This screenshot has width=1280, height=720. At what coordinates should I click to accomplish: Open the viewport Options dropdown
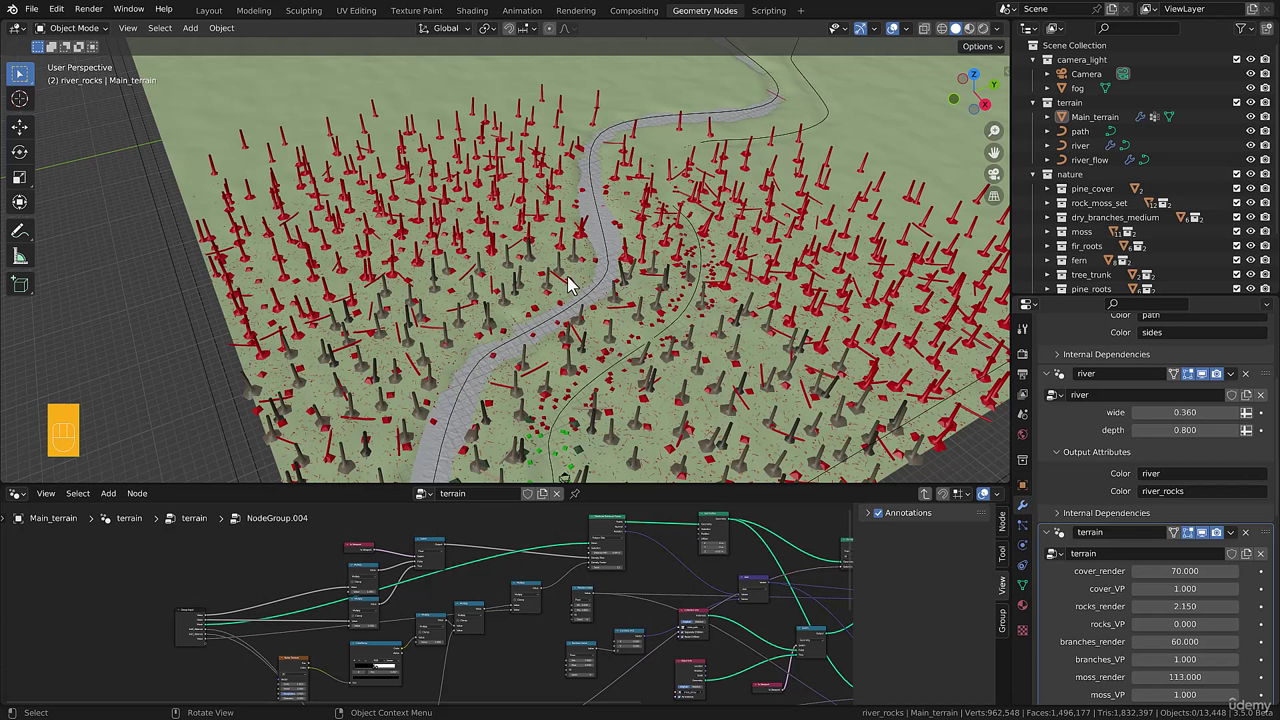coord(981,46)
